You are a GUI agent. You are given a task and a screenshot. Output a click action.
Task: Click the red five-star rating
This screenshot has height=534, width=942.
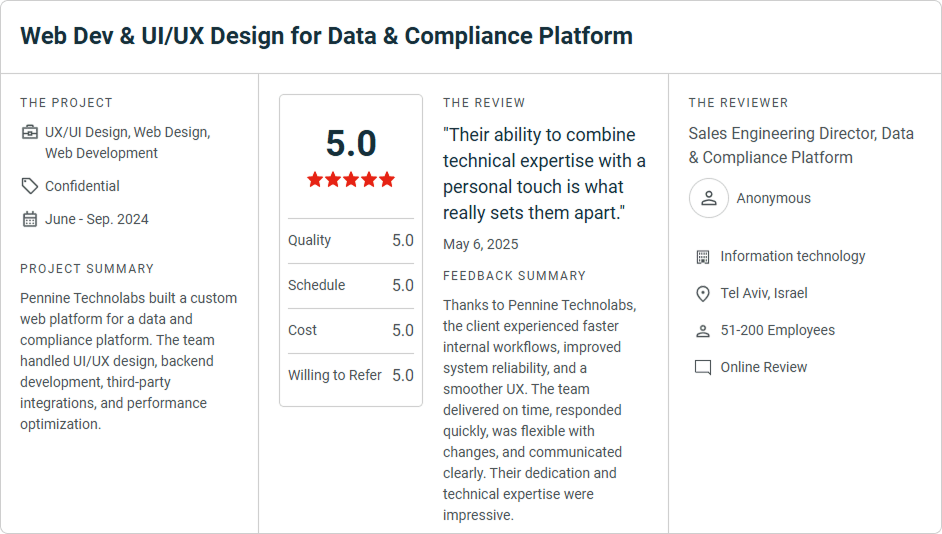pos(350,180)
